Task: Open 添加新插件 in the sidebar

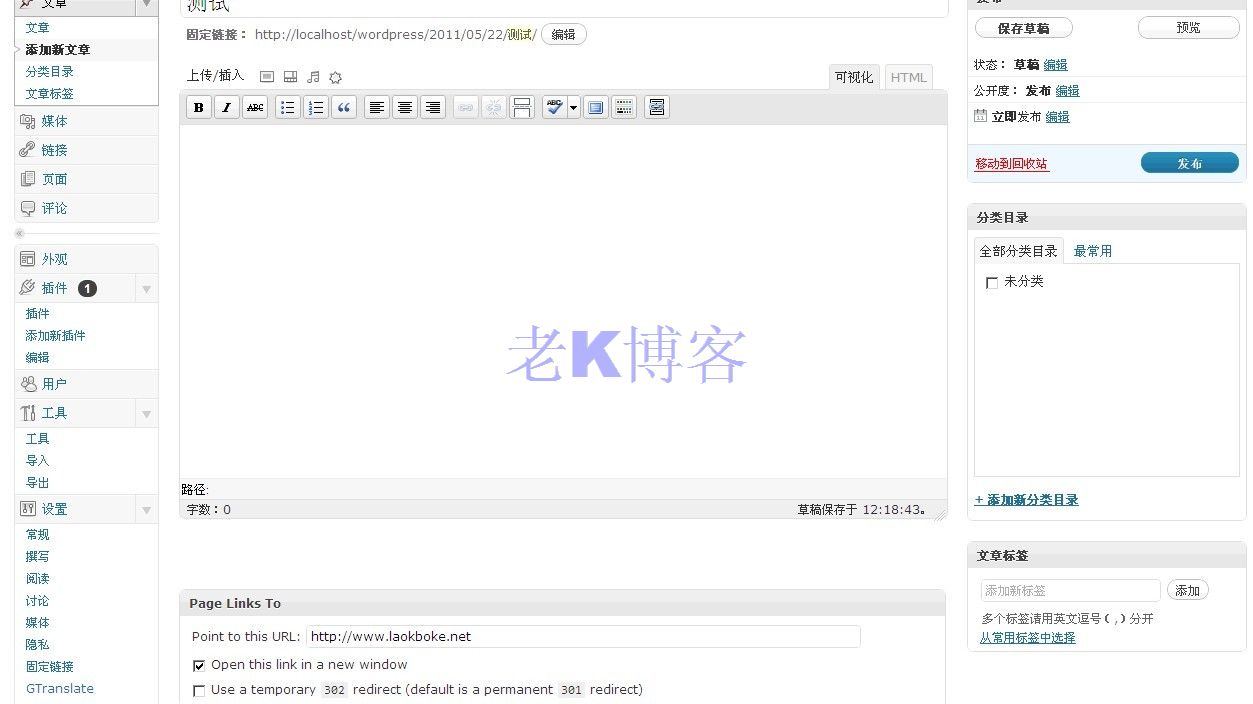Action: tap(55, 336)
